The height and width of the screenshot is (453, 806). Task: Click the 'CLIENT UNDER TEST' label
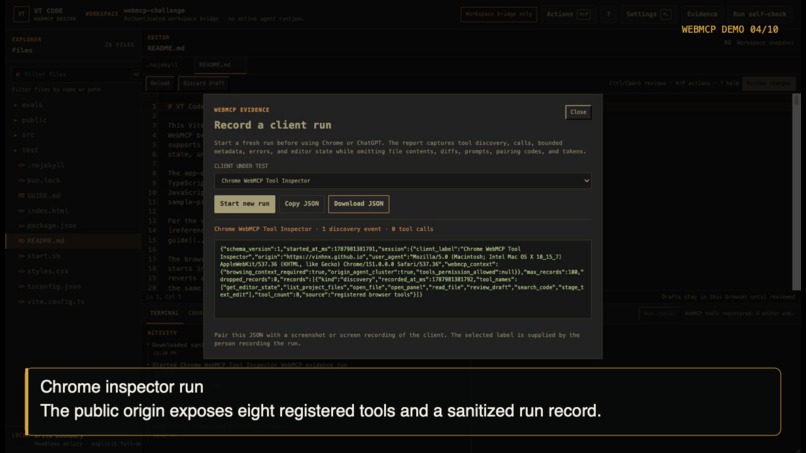pyautogui.click(x=241, y=166)
